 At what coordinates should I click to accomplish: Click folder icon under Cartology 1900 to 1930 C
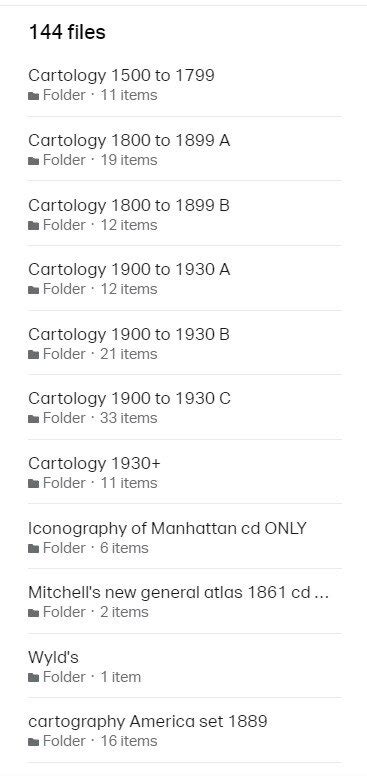[x=34, y=419]
